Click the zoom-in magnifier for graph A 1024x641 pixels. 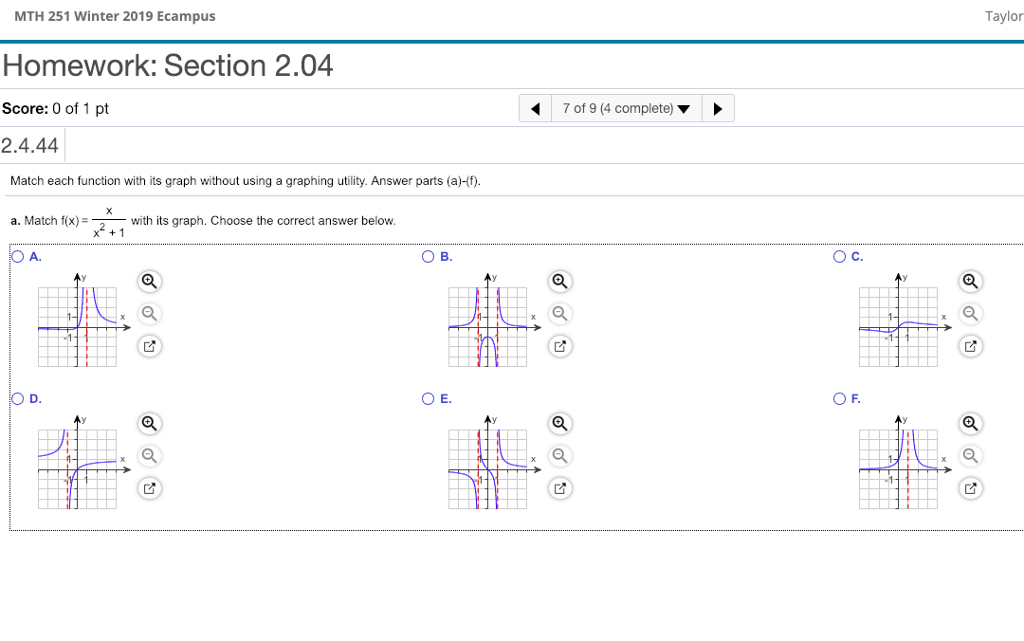(148, 281)
